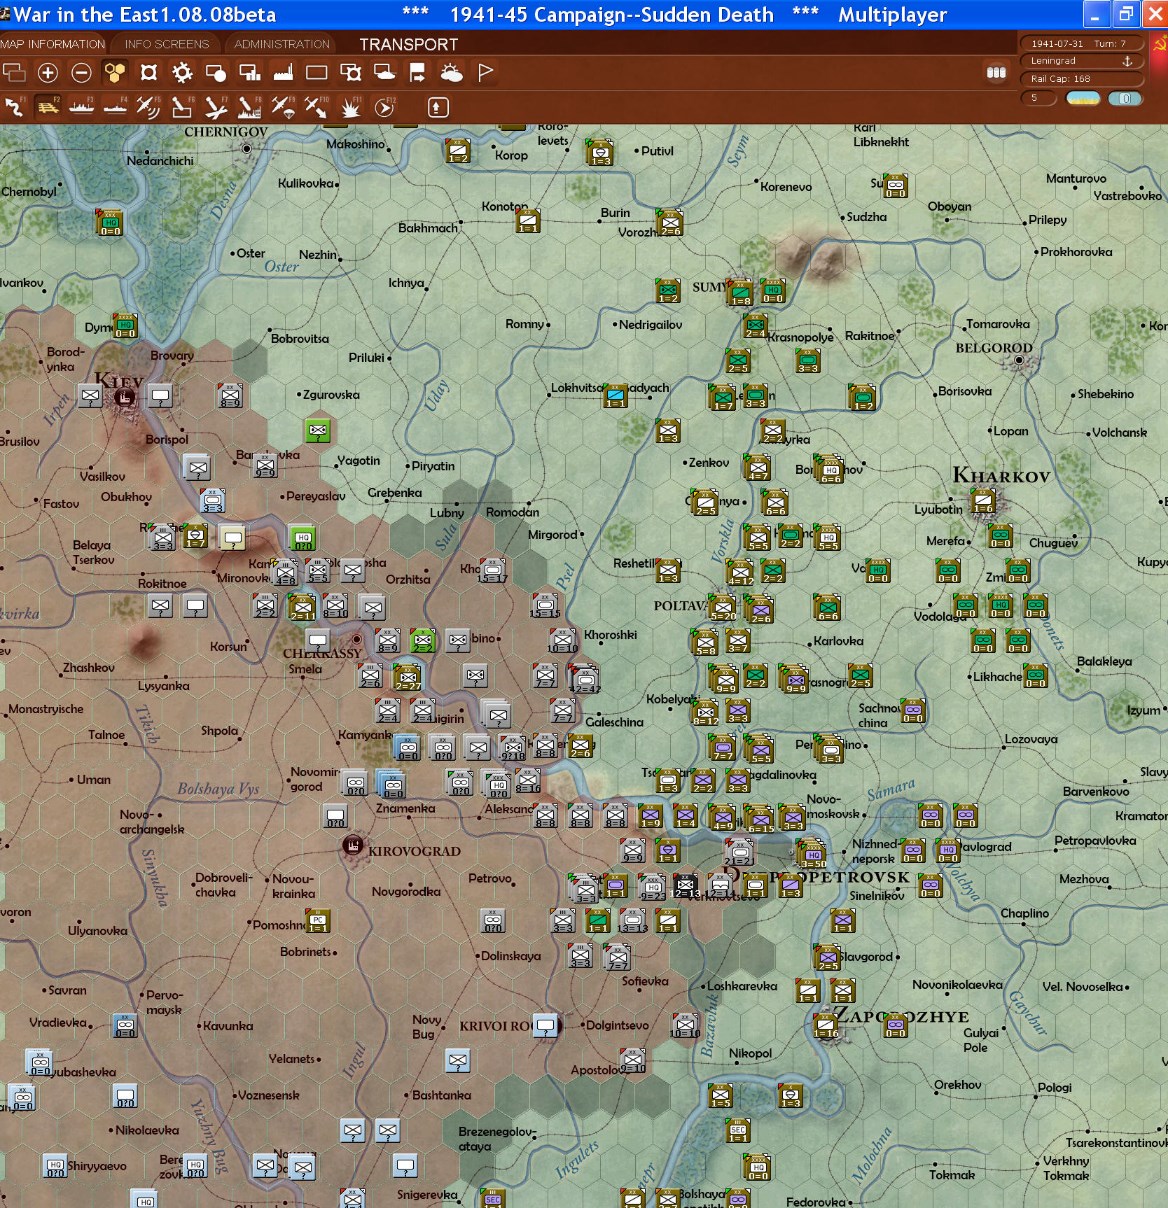Click the KHARKOV city label

pyautogui.click(x=1001, y=476)
